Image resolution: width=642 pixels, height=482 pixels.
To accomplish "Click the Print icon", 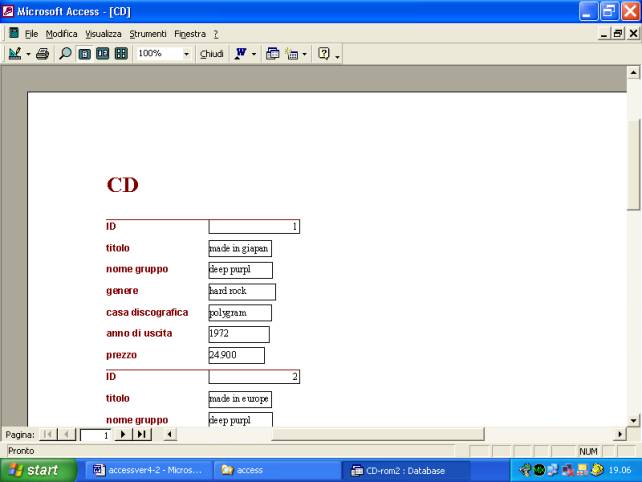I will pyautogui.click(x=43, y=54).
